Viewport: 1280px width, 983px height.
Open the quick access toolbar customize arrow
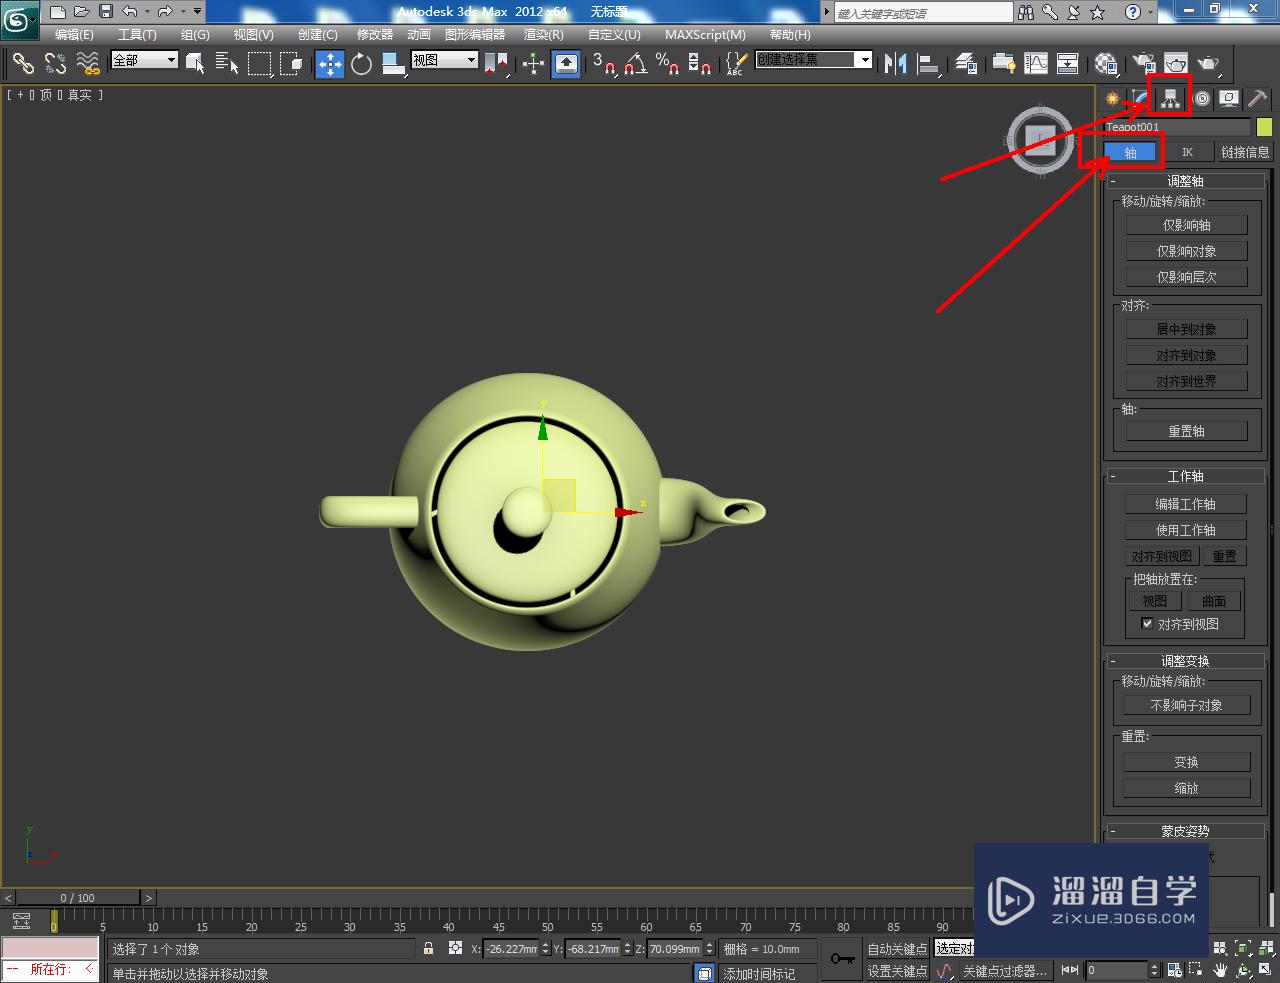(197, 12)
